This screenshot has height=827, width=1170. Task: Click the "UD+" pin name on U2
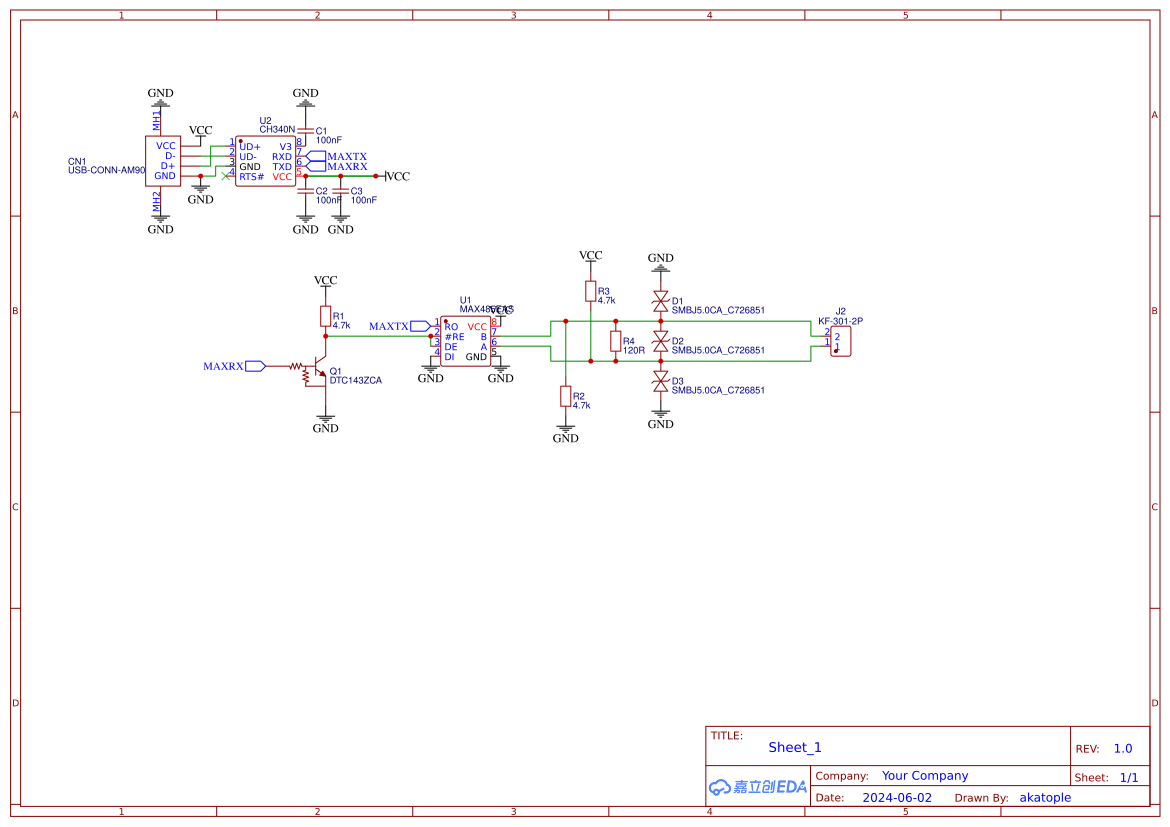(x=249, y=147)
